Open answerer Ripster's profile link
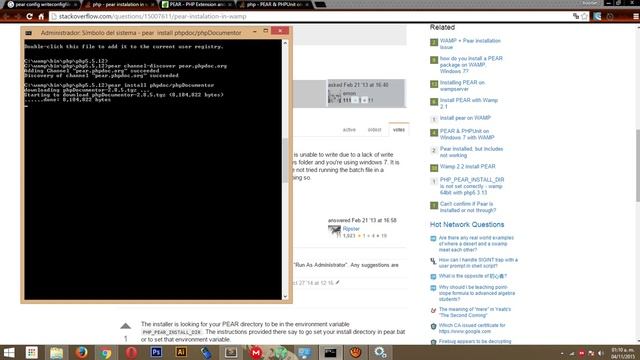640x360 pixels. [x=351, y=229]
